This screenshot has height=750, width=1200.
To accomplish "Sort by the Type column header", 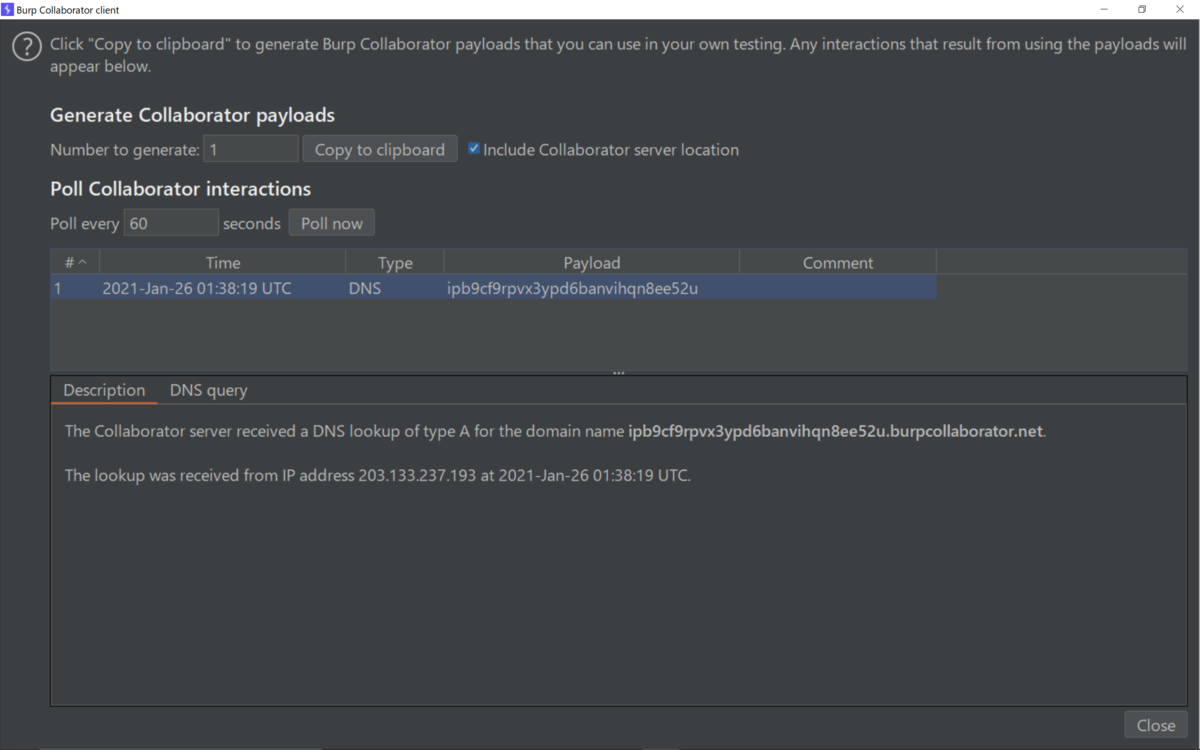I will (x=395, y=262).
